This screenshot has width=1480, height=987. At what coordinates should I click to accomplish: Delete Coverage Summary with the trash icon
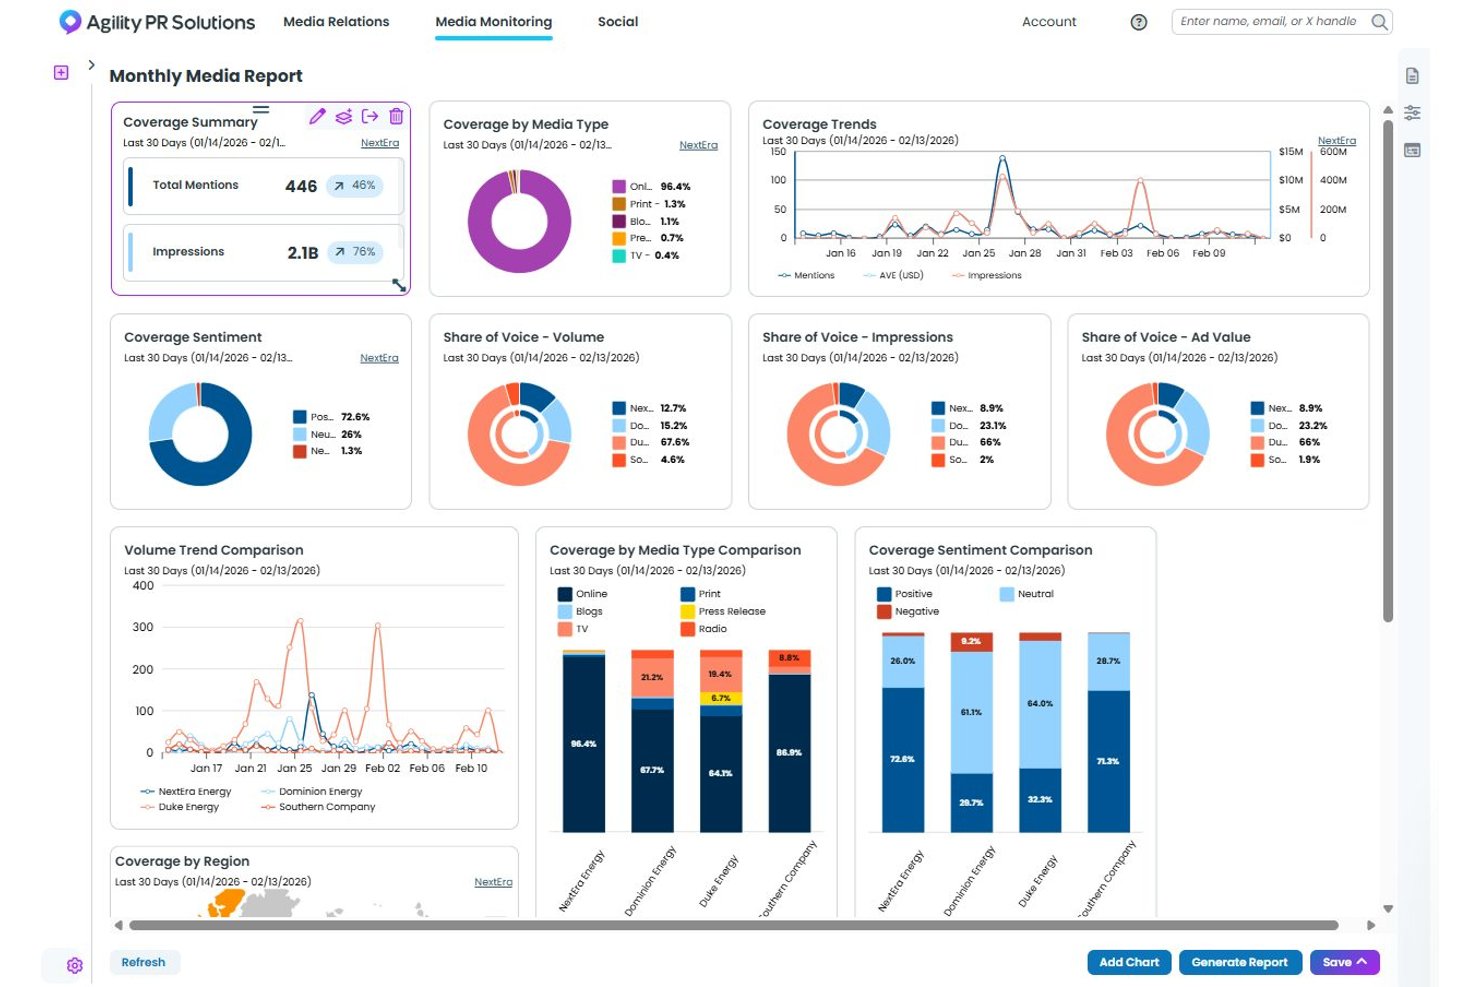click(x=396, y=116)
